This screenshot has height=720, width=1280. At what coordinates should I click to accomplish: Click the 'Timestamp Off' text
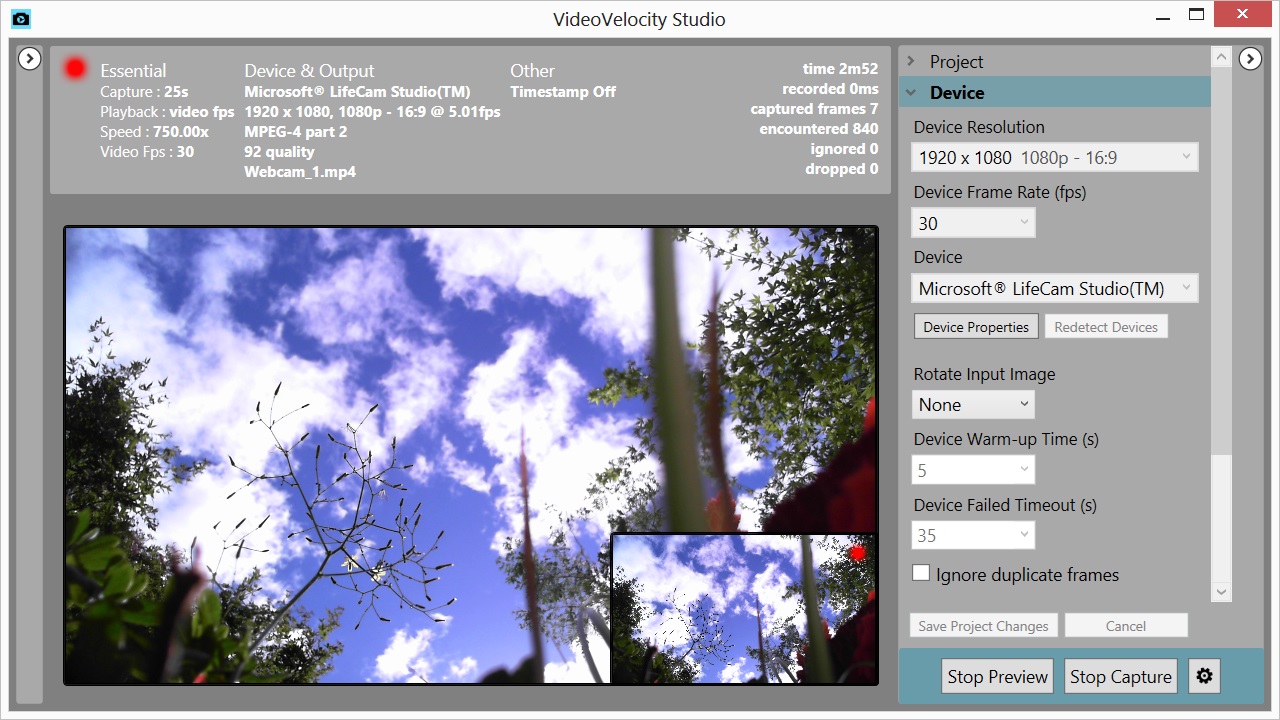(x=563, y=91)
